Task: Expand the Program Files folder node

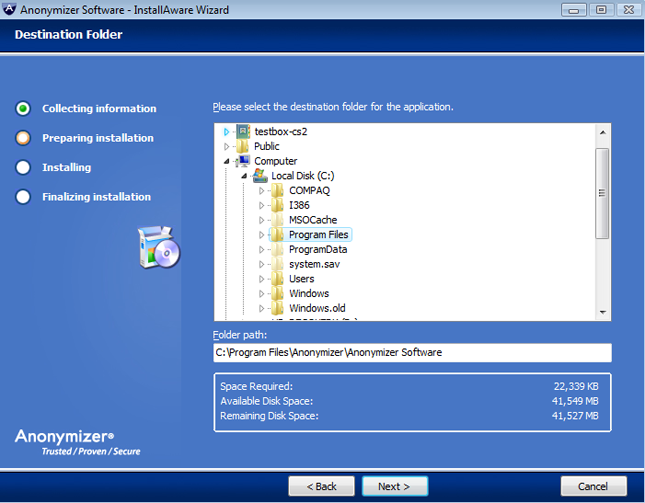Action: (x=262, y=235)
